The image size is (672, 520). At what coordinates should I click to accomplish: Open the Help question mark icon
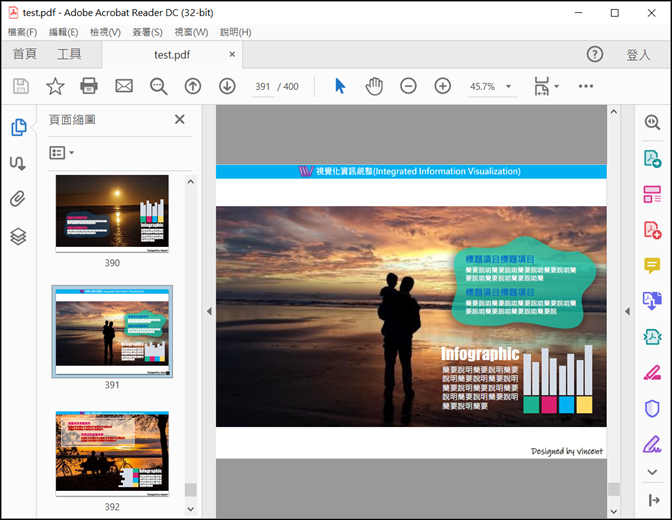click(x=594, y=54)
